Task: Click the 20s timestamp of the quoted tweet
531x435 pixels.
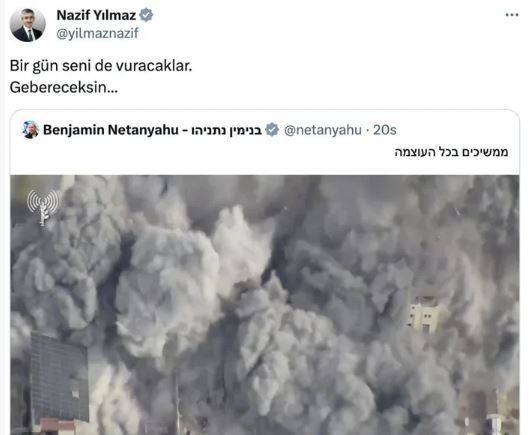Action: 385,130
